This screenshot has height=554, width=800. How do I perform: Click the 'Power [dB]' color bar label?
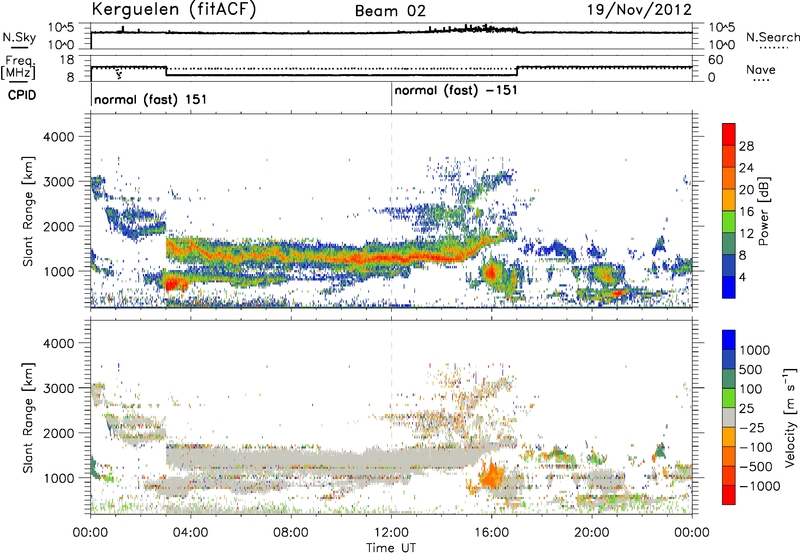(x=764, y=211)
